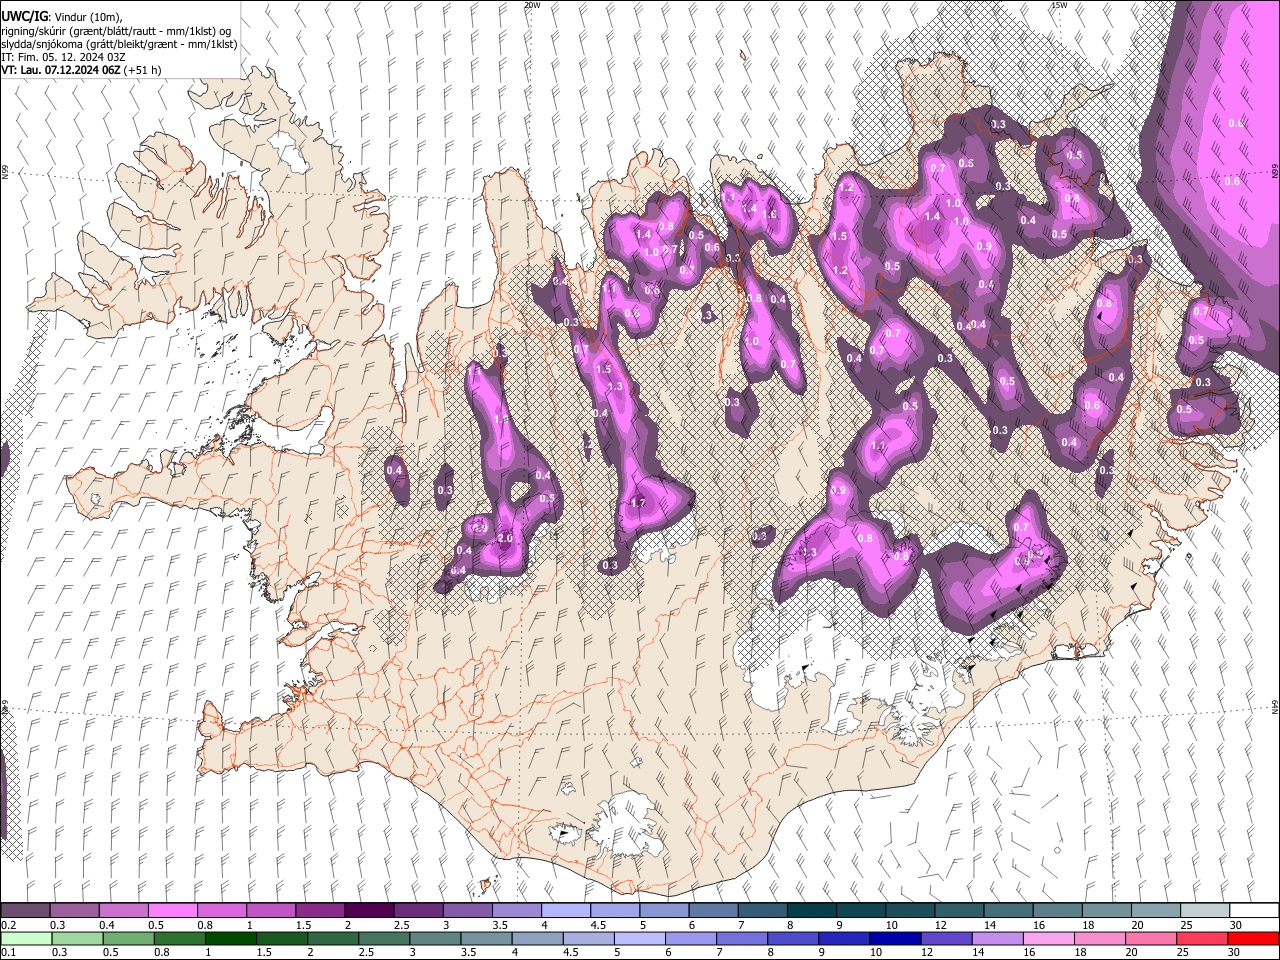Viewport: 1280px width, 960px height.
Task: Click the '(+51 h)' forecast offset text
Action: (144, 71)
